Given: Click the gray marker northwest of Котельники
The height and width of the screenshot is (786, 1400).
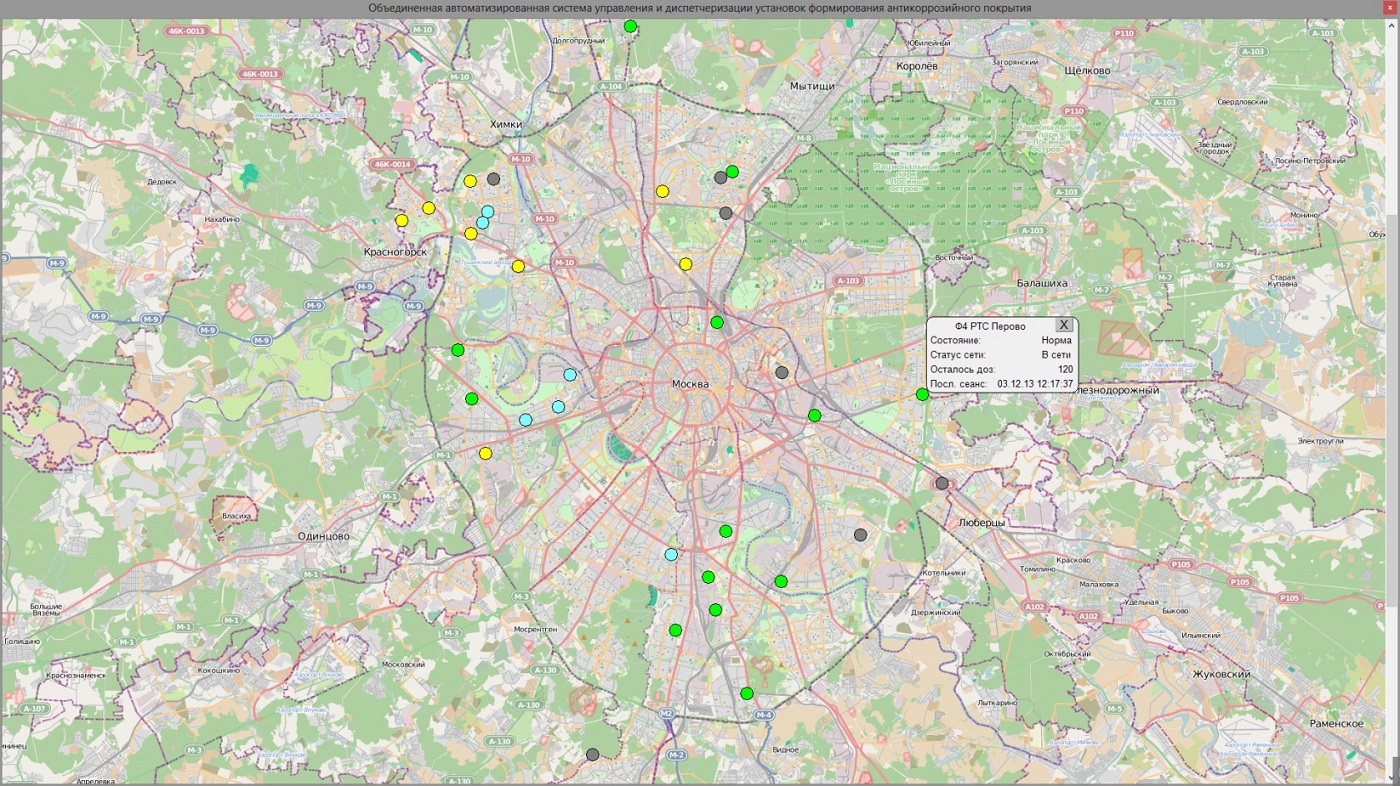Looking at the screenshot, I should pyautogui.click(x=860, y=535).
